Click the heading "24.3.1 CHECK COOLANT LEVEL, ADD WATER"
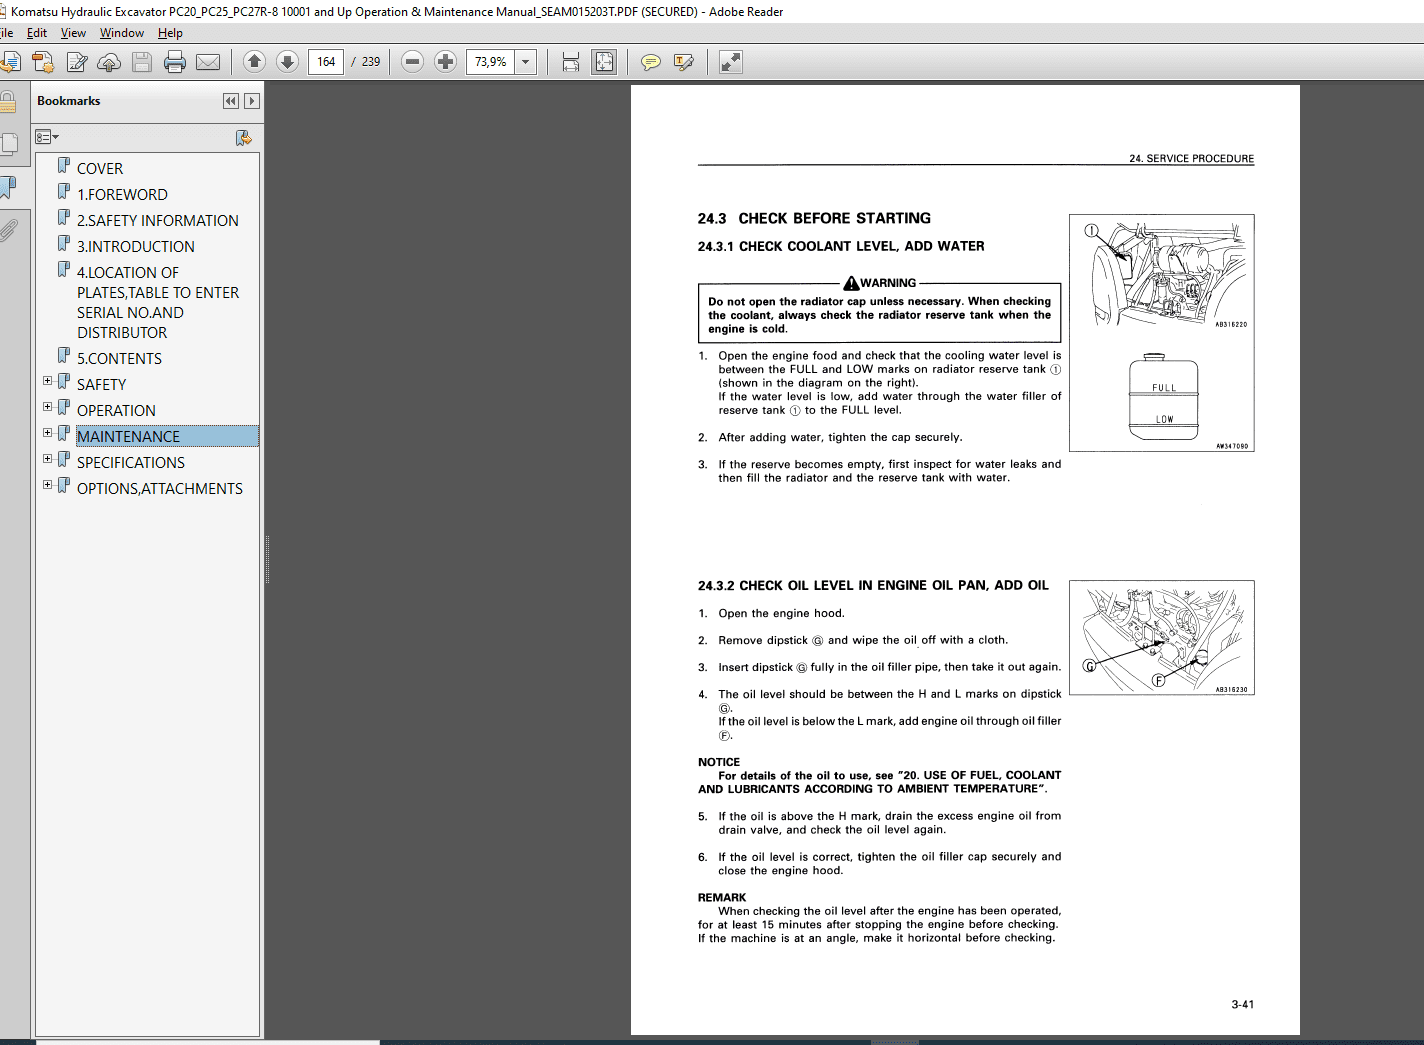The image size is (1424, 1045). pos(841,246)
